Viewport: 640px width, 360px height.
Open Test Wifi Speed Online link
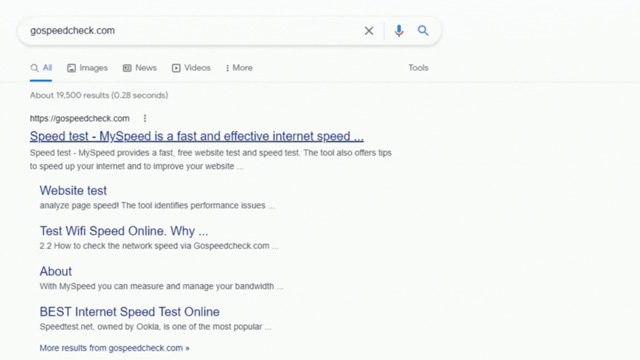coord(124,231)
